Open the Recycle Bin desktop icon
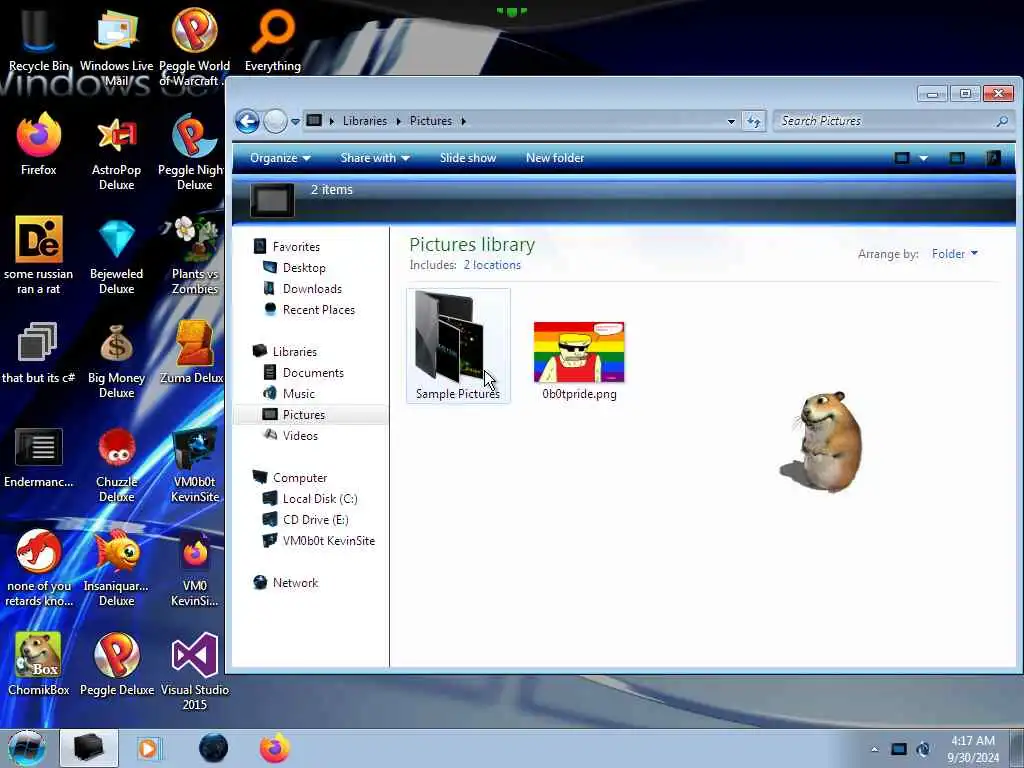 click(x=39, y=40)
